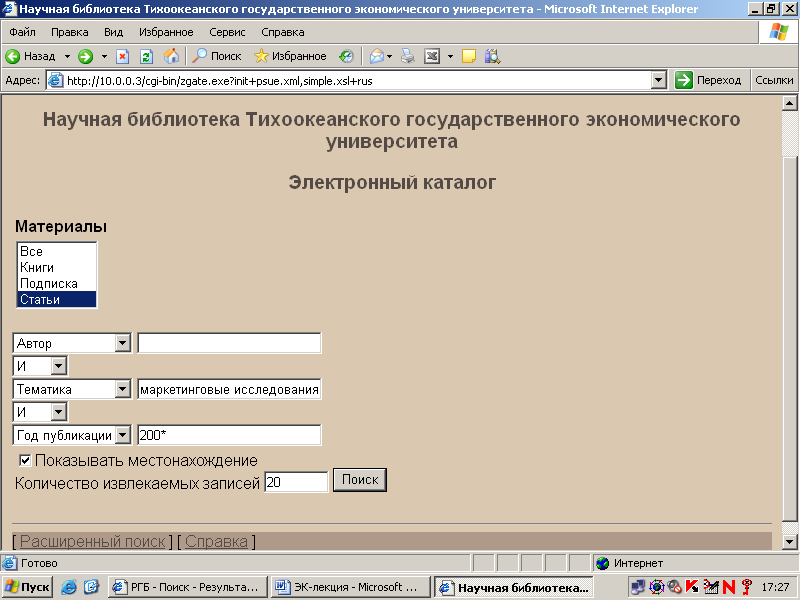Select Книги in the Материалы list

pos(56,267)
